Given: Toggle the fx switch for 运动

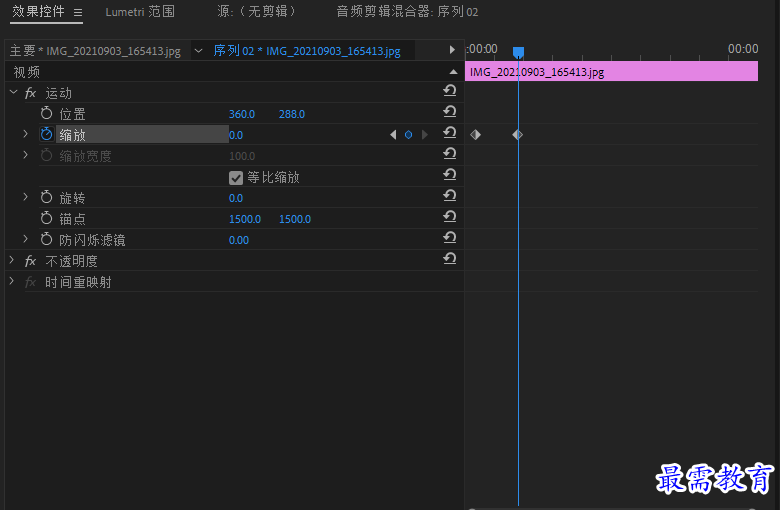Looking at the screenshot, I should 30,93.
